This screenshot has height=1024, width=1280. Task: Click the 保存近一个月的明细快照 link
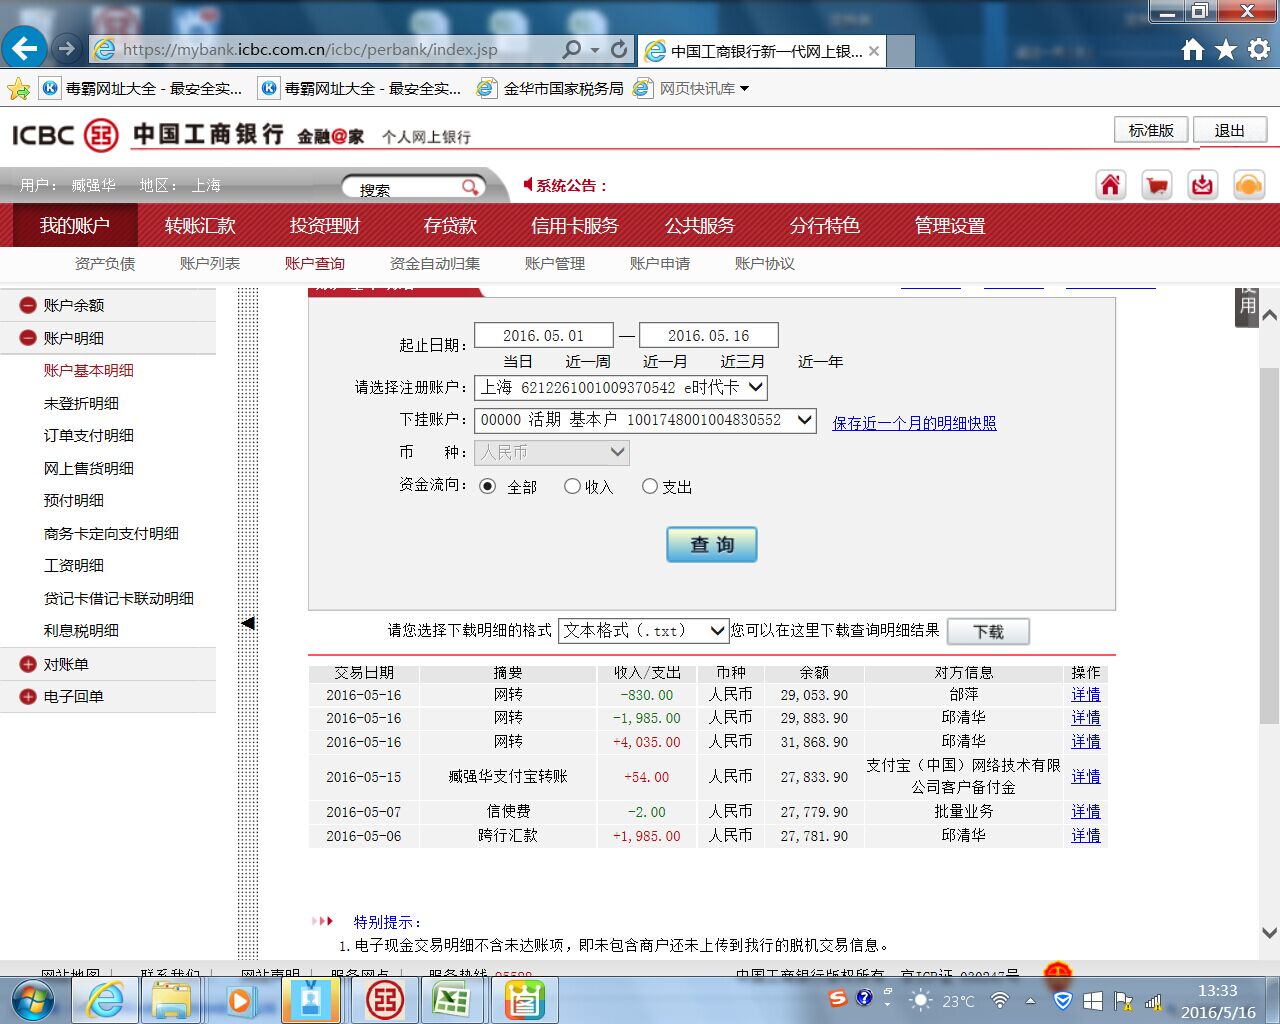point(914,424)
